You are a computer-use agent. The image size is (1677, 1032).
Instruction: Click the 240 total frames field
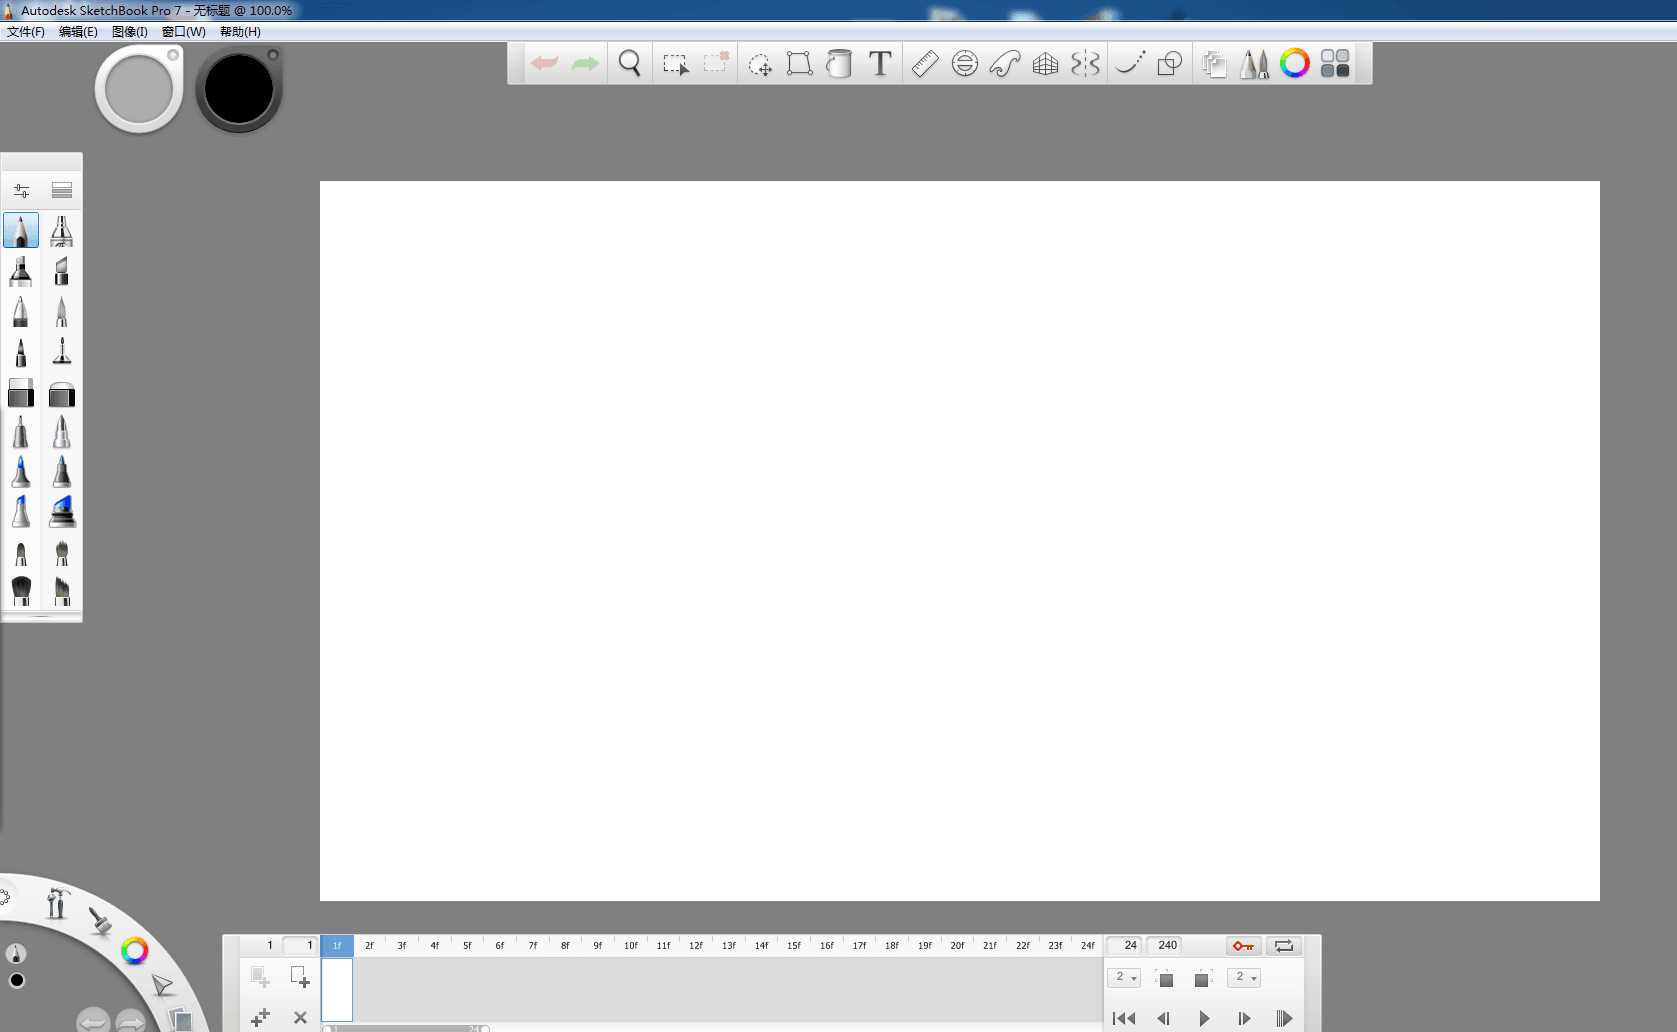click(1167, 945)
